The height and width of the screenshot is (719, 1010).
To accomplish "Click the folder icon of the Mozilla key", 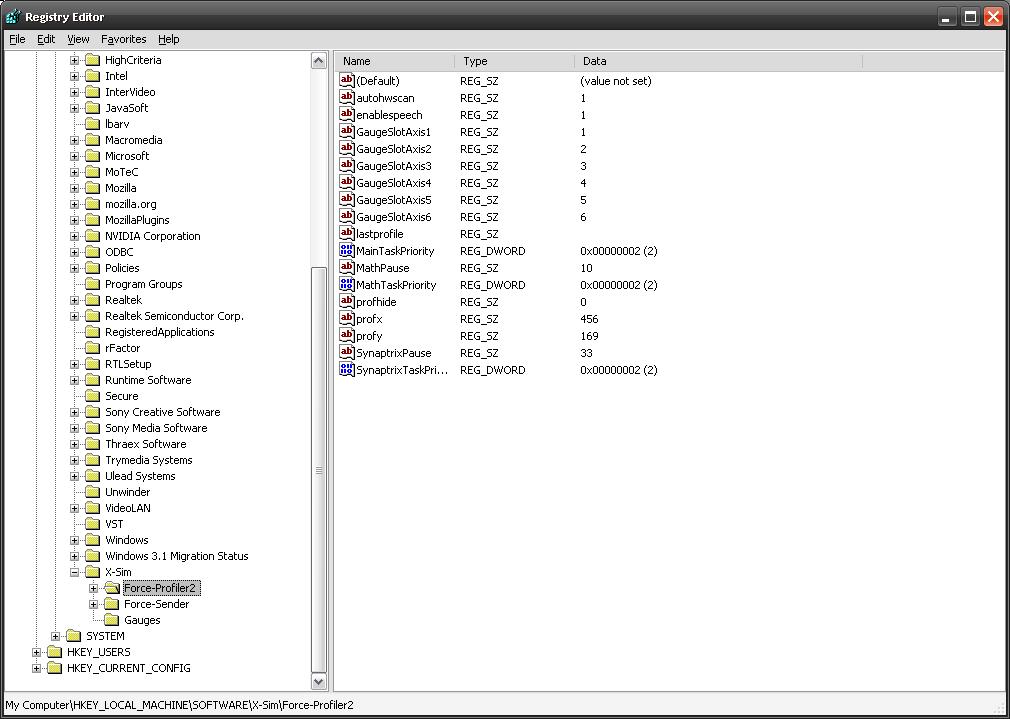I will [x=93, y=188].
